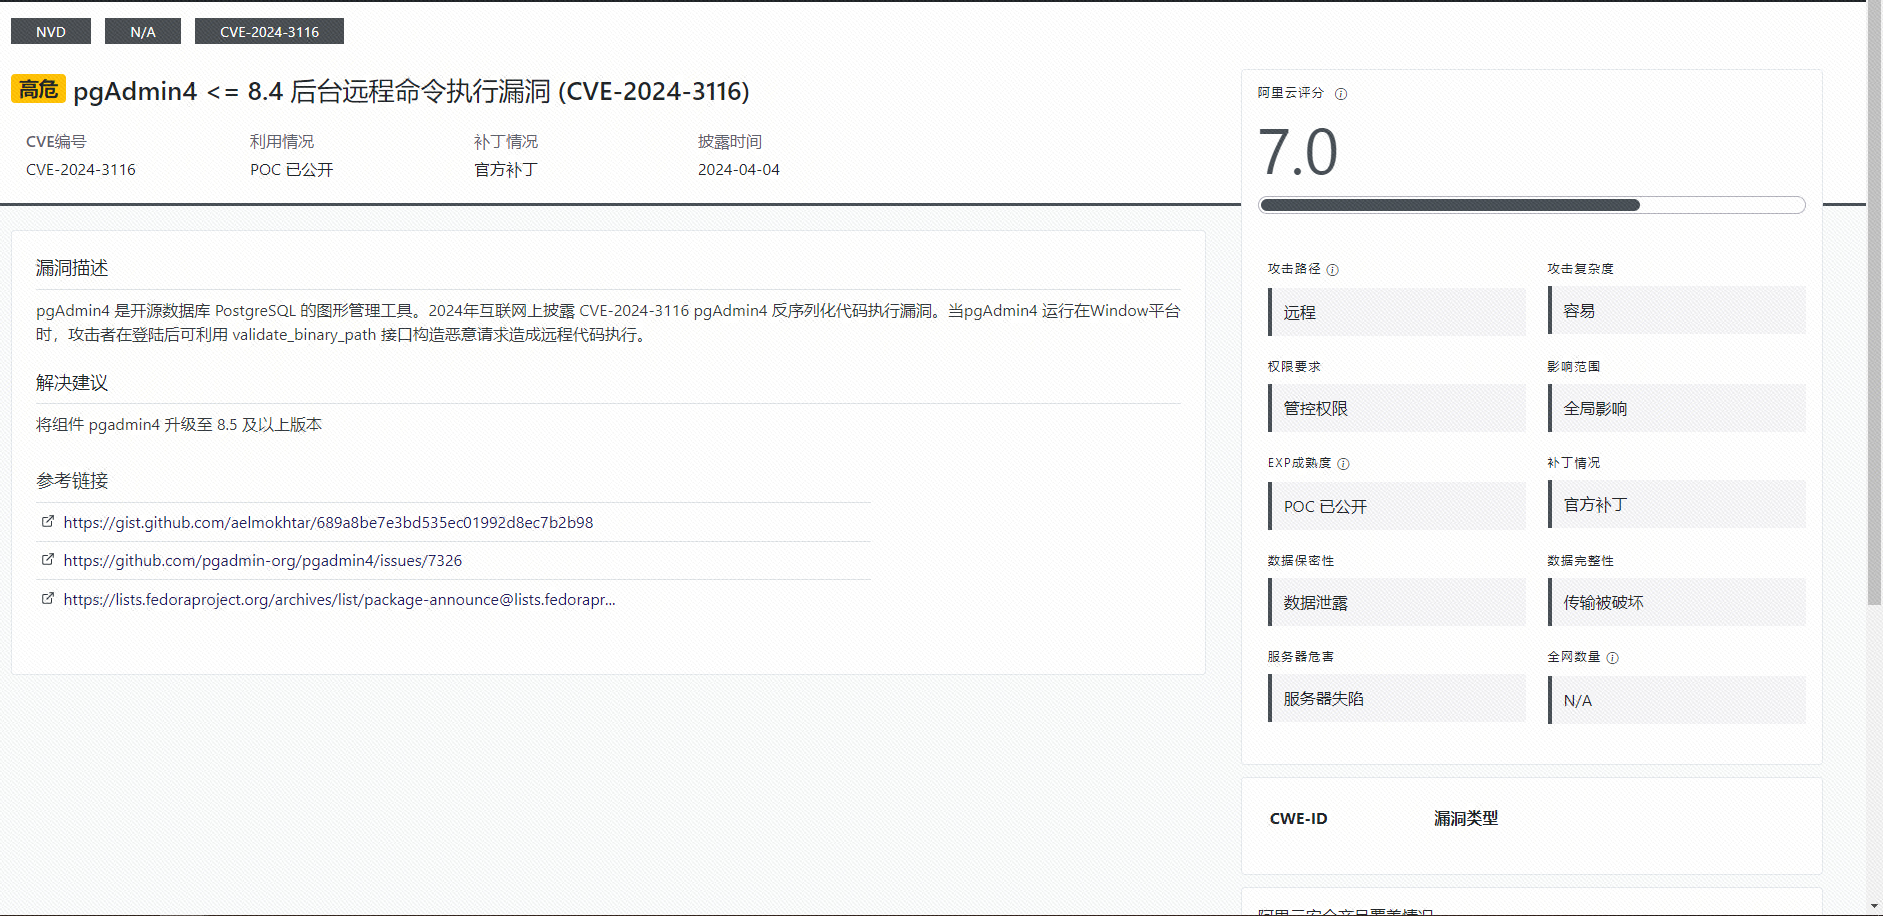
Task: Click the pgAdmin4 vulnerability title text
Action: click(x=411, y=91)
